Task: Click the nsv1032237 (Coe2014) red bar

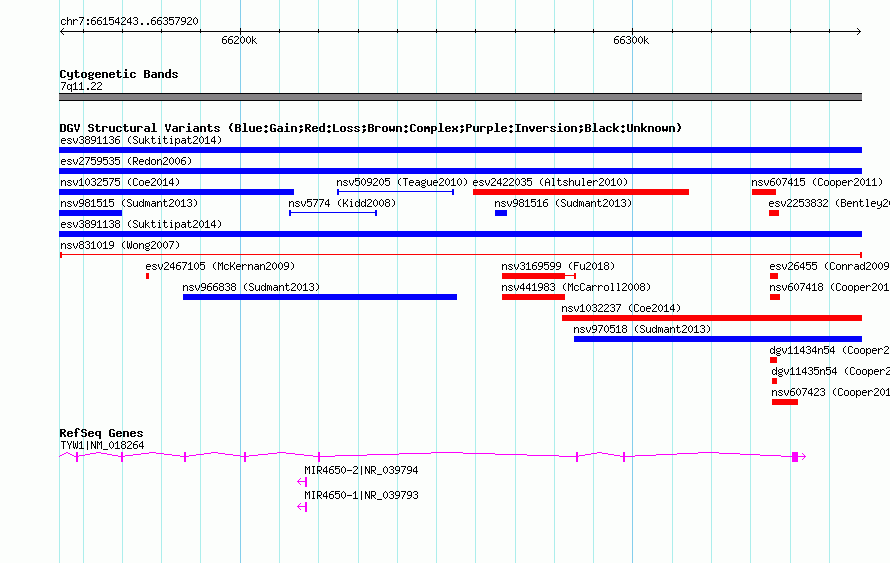Action: click(x=712, y=318)
